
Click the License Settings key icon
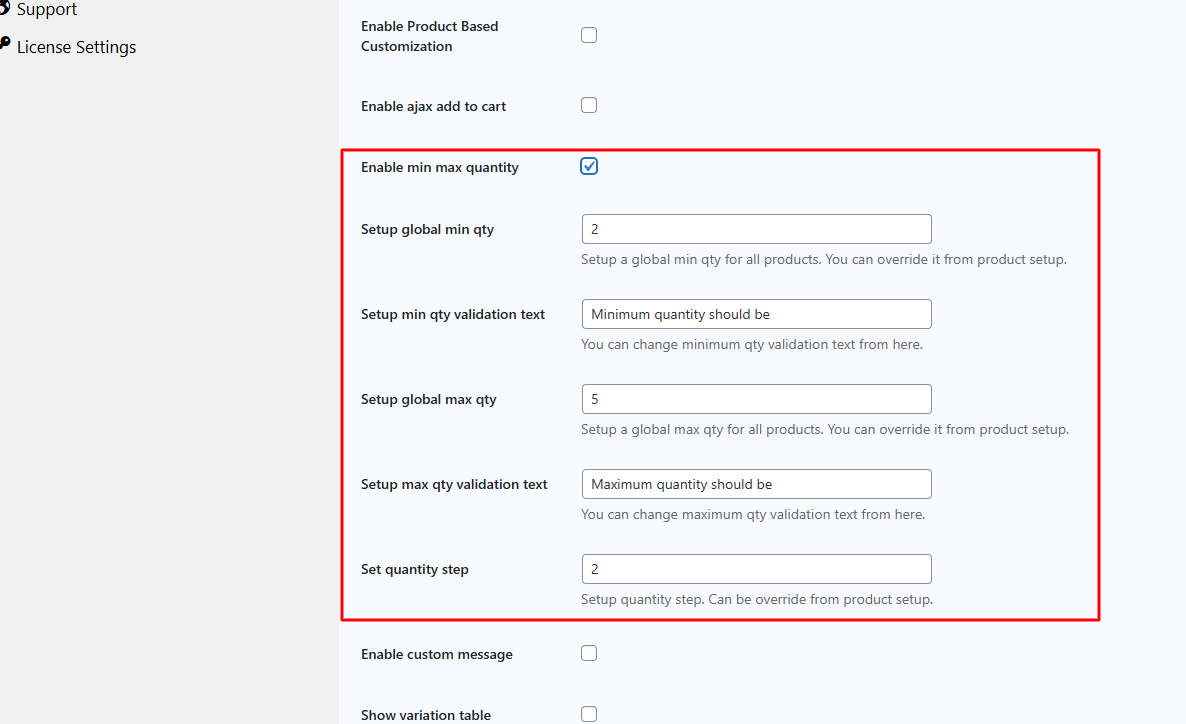4,45
